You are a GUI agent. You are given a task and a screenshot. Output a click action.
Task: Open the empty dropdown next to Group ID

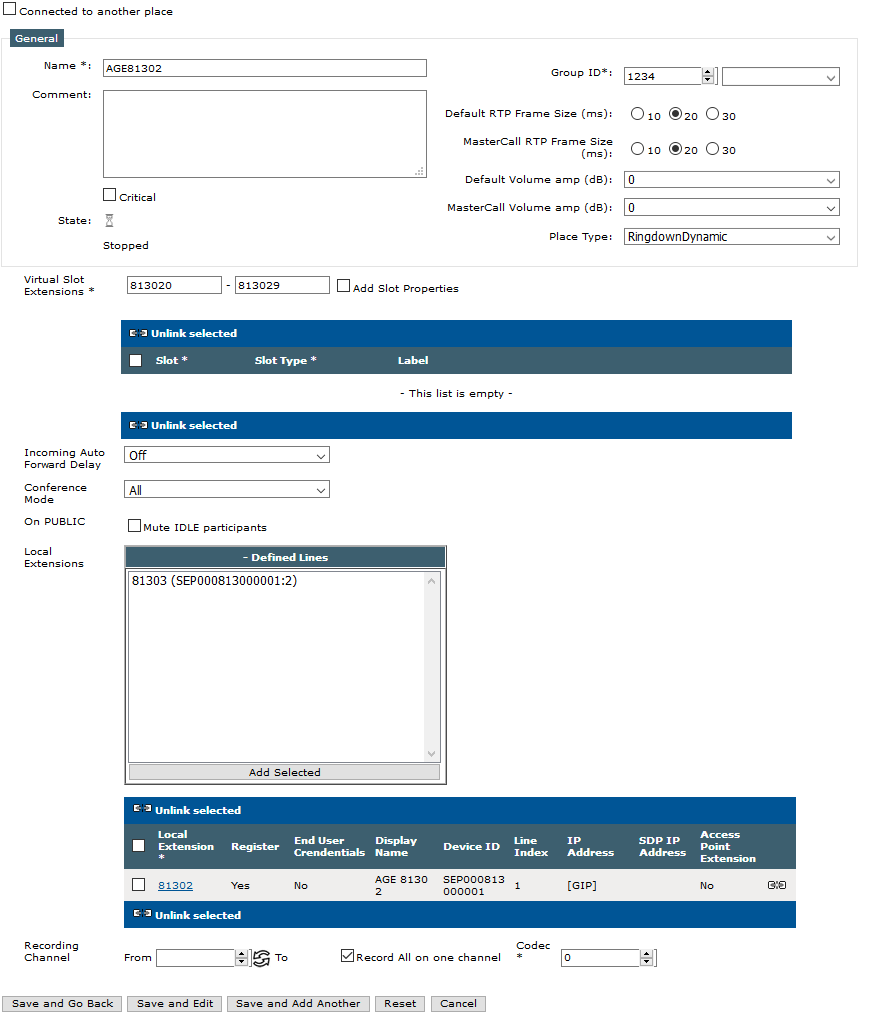(x=780, y=77)
